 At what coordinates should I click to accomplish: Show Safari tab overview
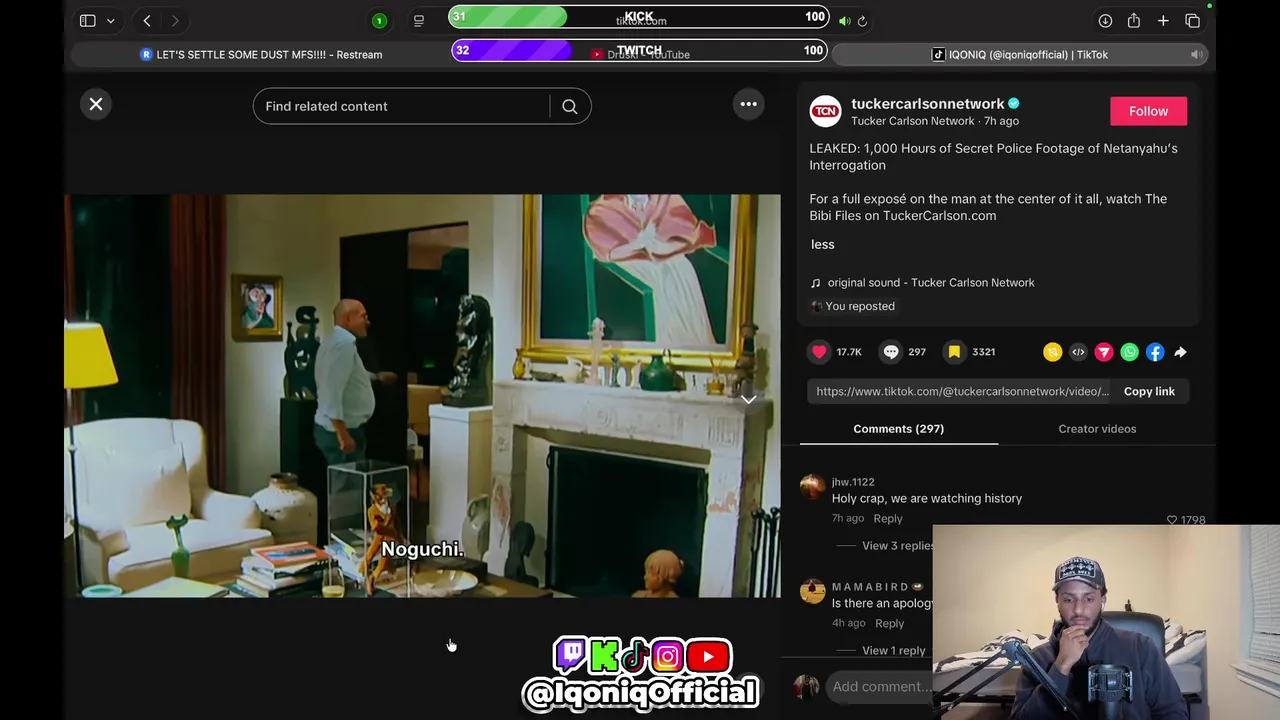[1192, 21]
